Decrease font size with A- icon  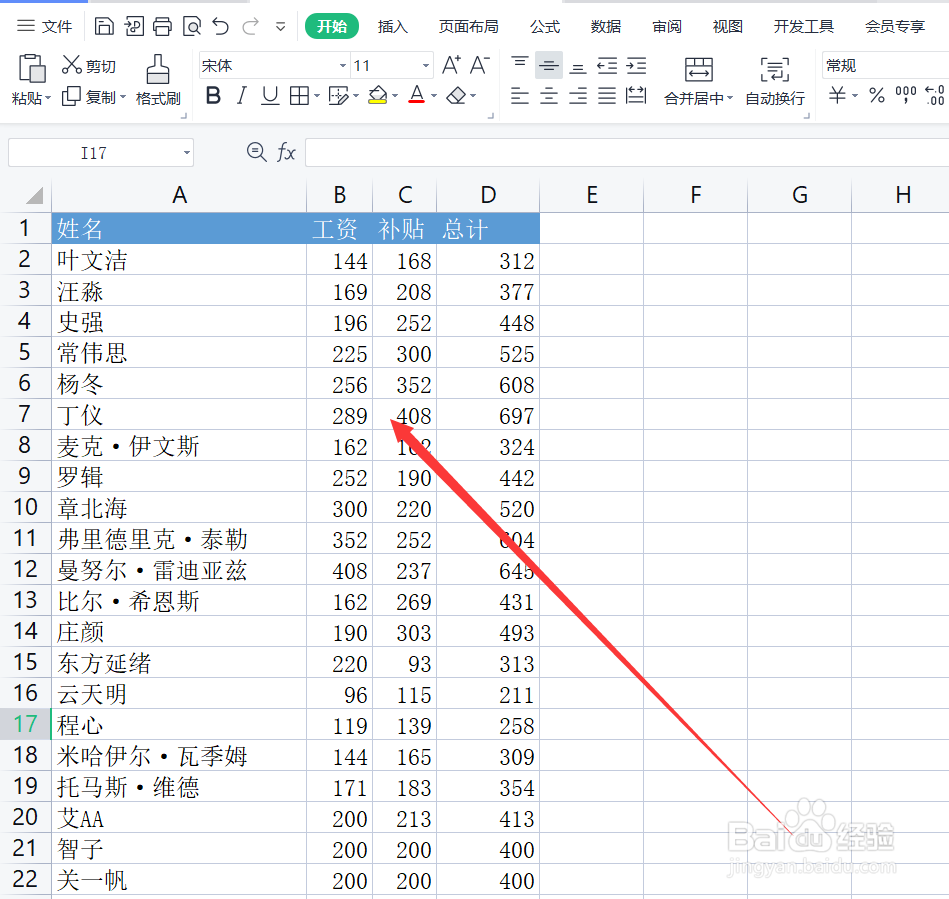[x=480, y=65]
